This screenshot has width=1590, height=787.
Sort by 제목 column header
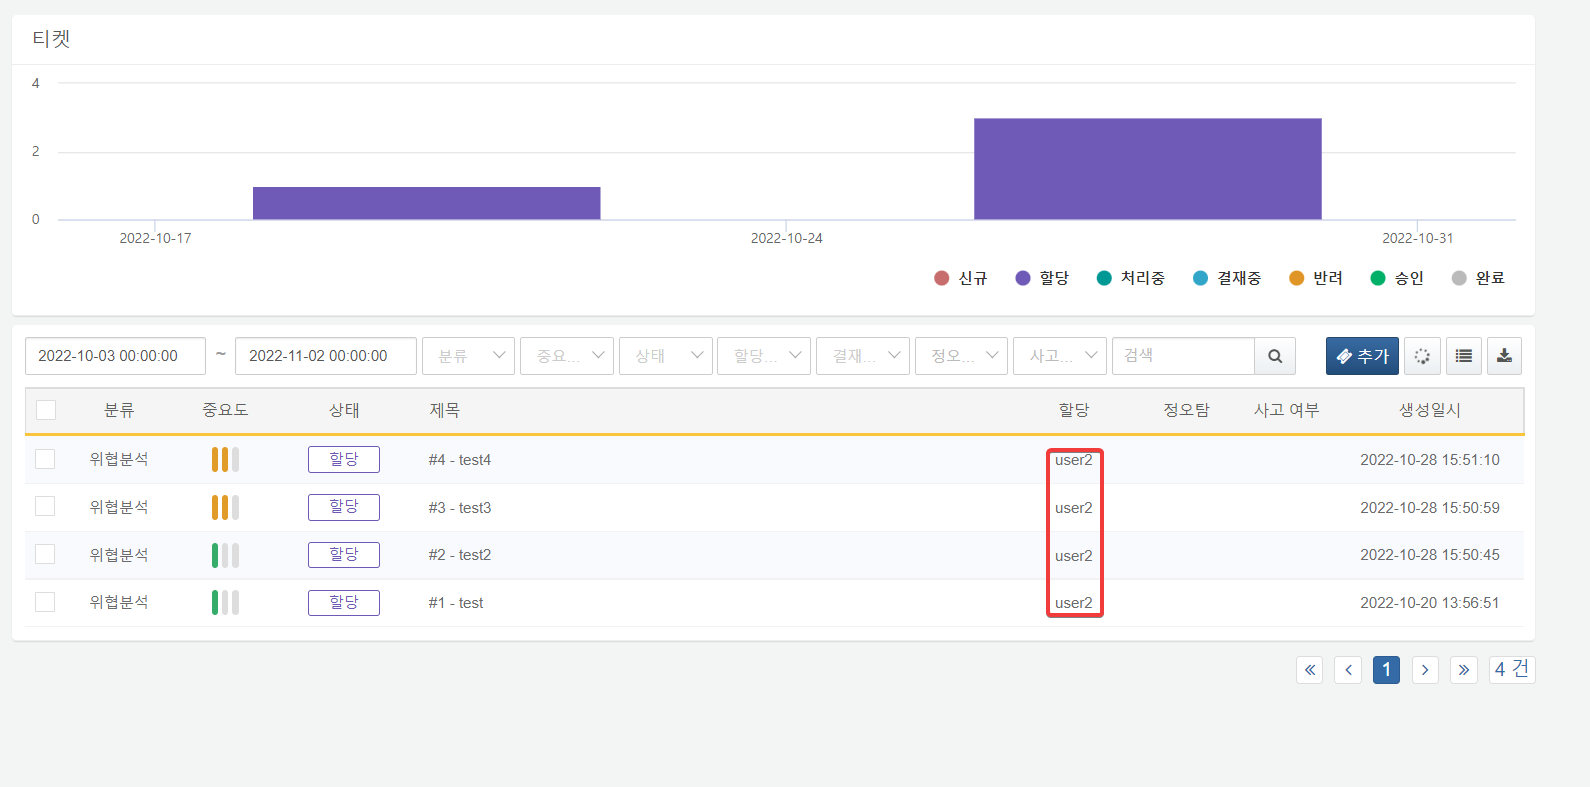(444, 410)
